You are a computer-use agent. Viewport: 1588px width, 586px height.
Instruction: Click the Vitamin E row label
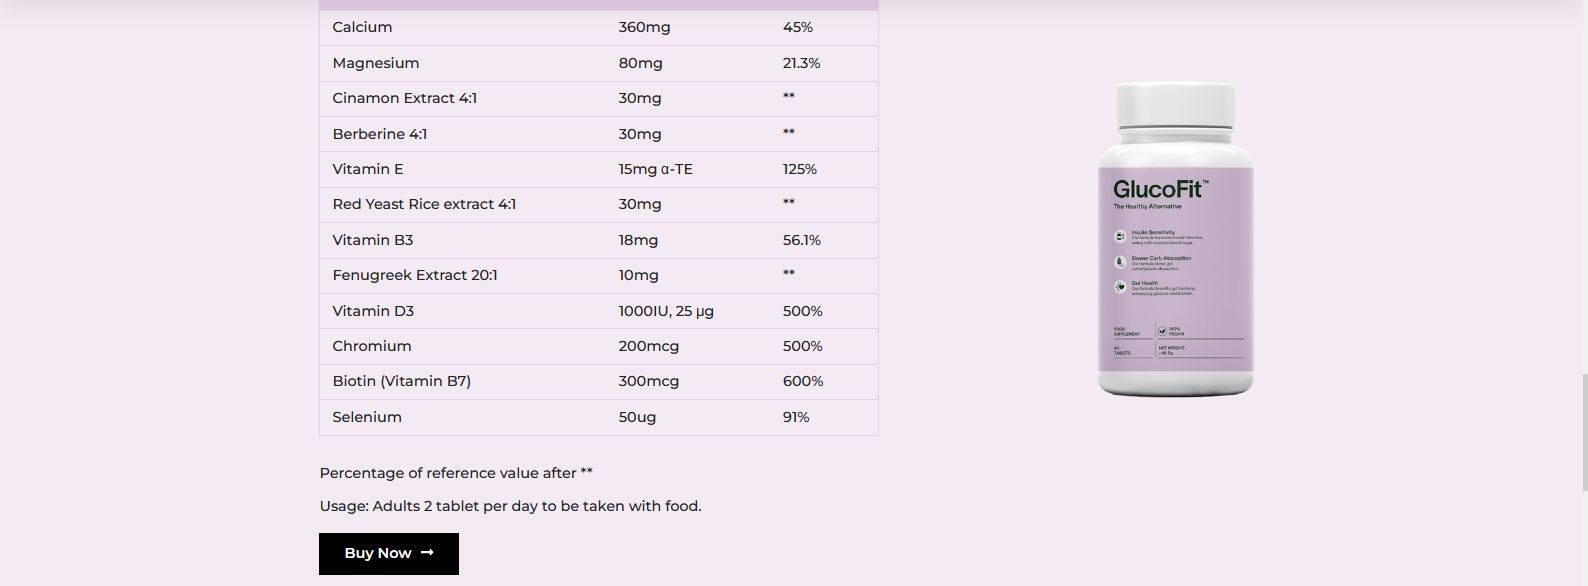(368, 169)
